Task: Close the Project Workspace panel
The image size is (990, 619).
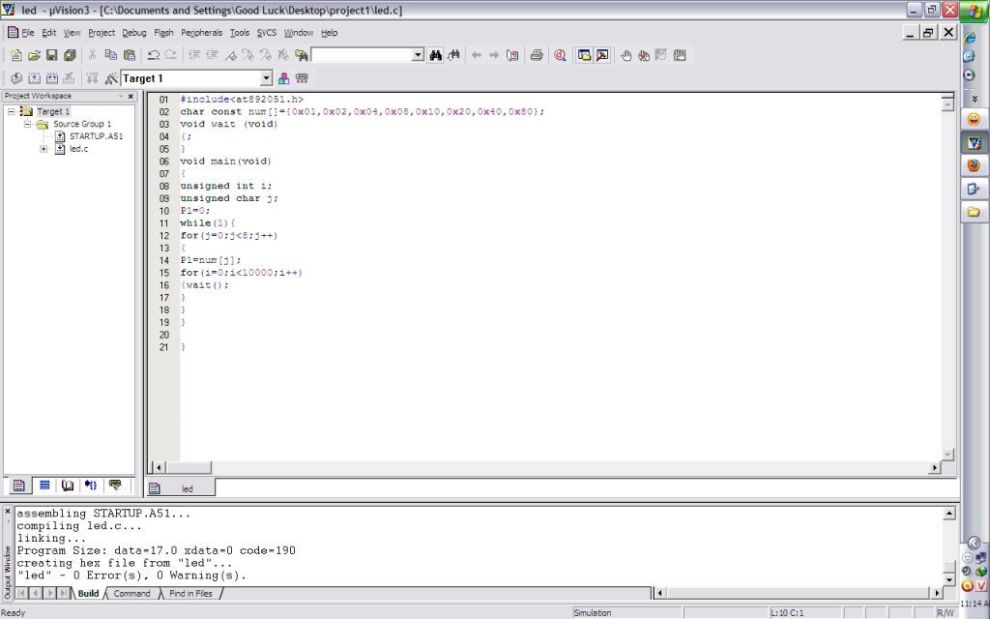Action: point(131,97)
